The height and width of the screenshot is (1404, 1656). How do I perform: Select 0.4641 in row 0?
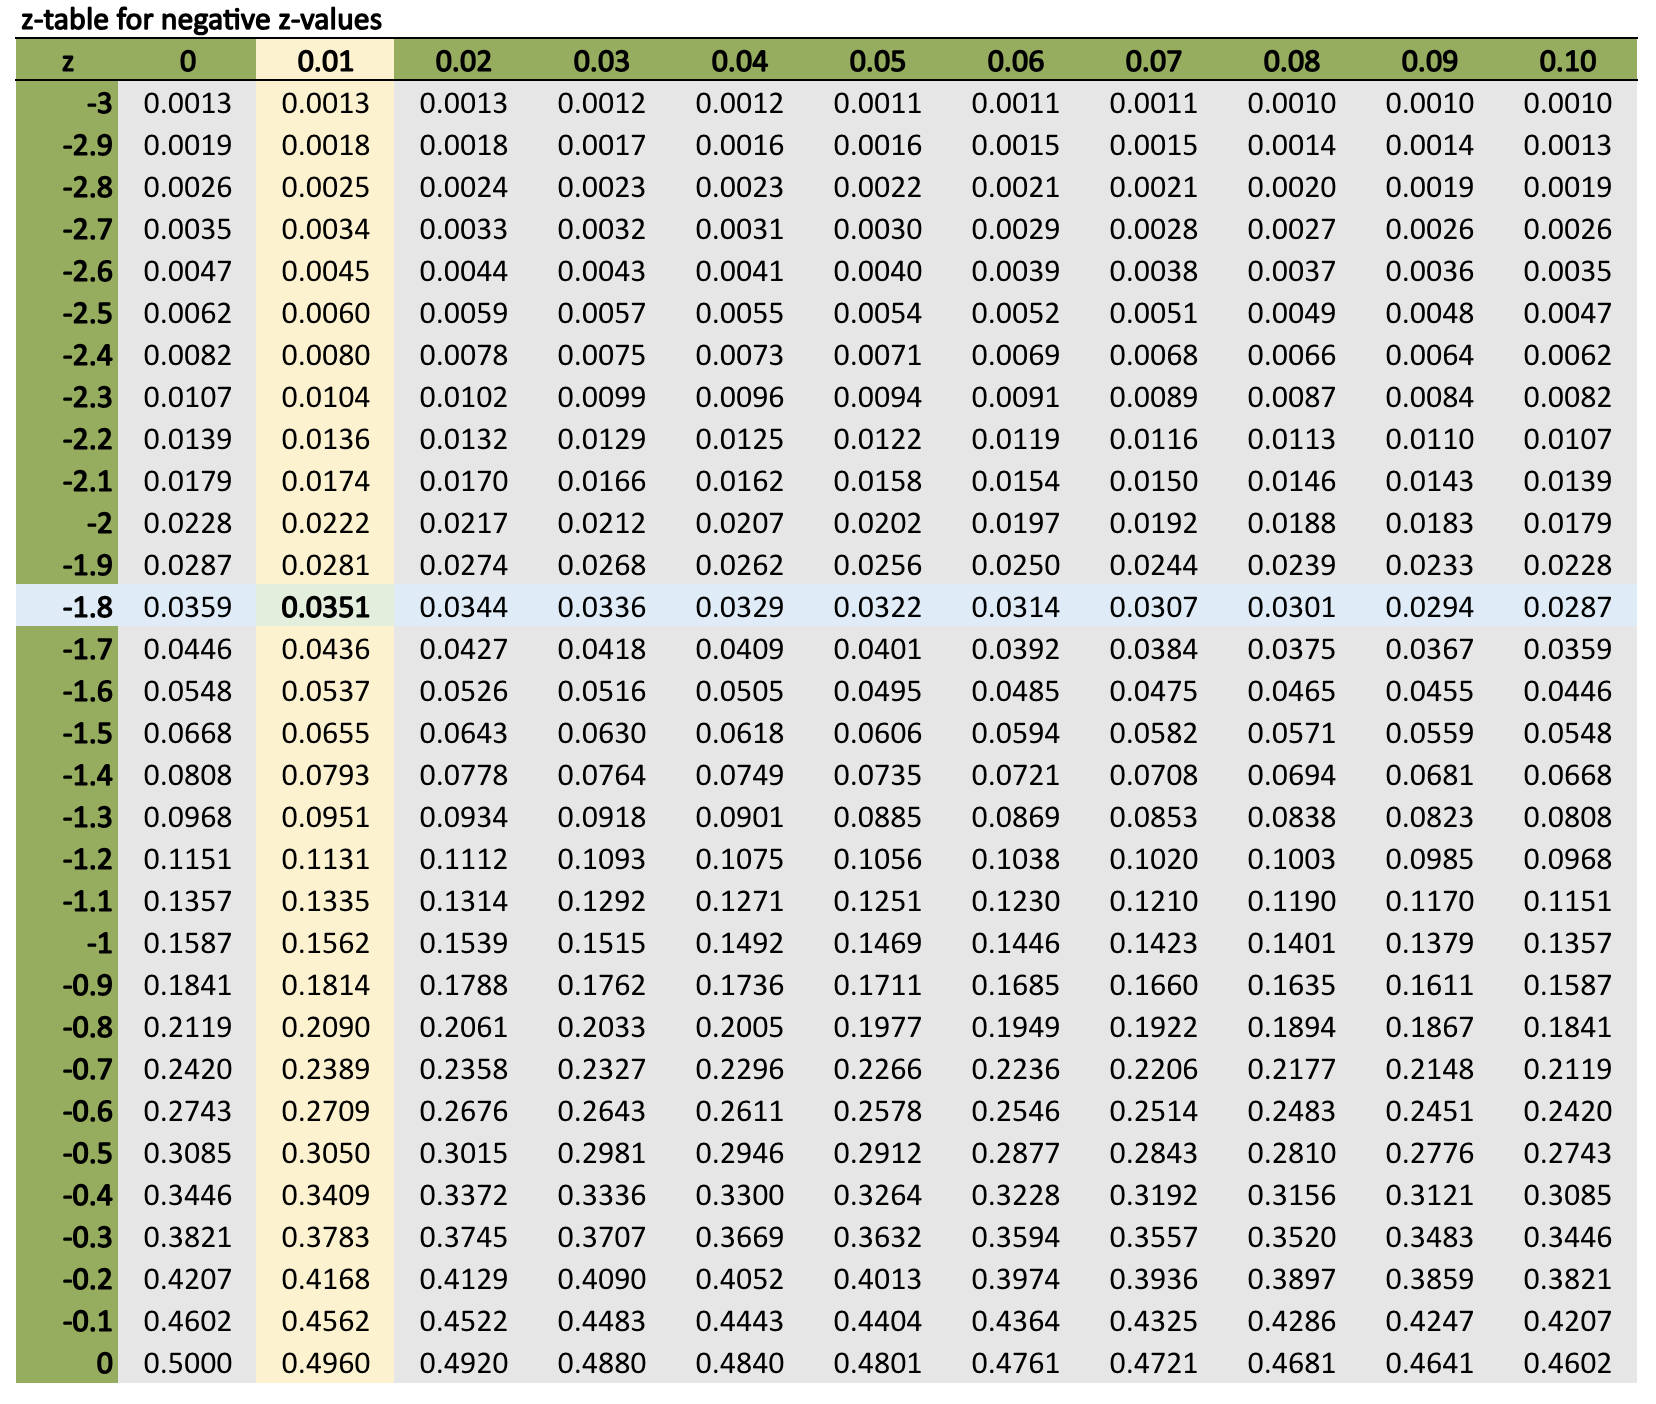pyautogui.click(x=1429, y=1363)
